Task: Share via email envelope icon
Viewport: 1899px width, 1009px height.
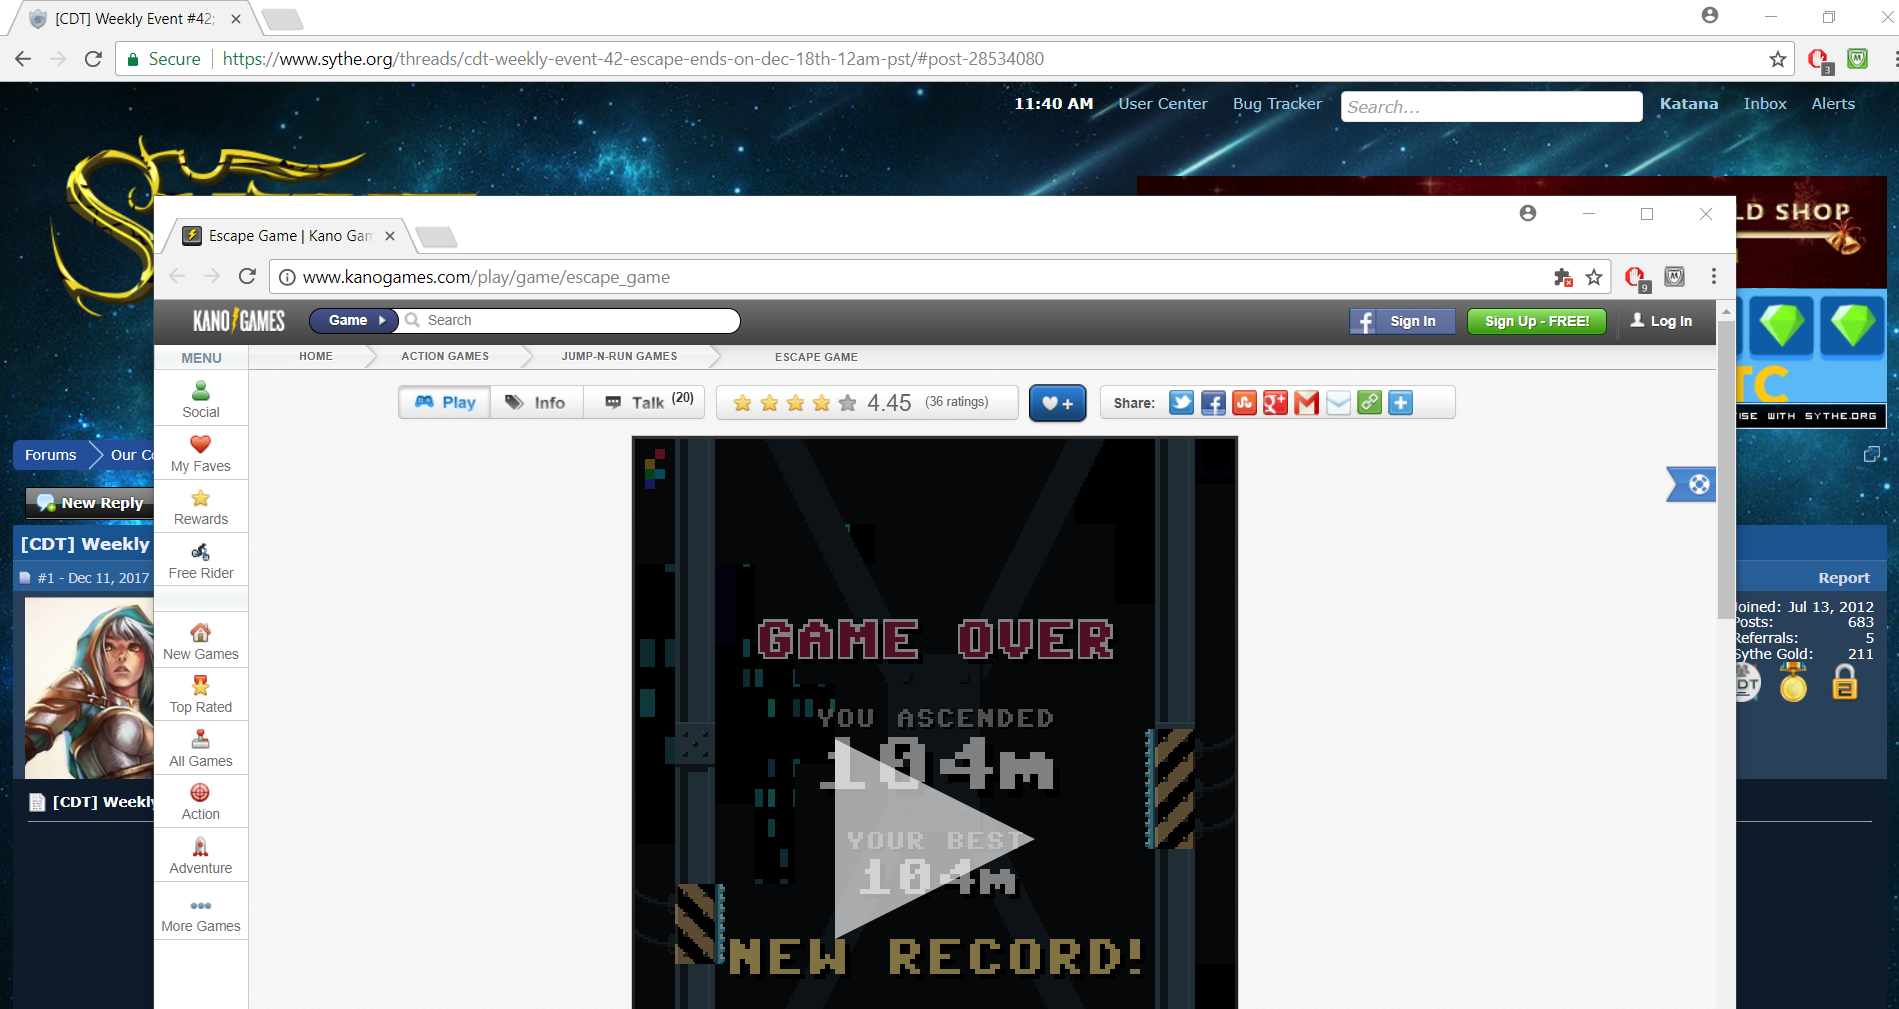Action: (x=1338, y=403)
